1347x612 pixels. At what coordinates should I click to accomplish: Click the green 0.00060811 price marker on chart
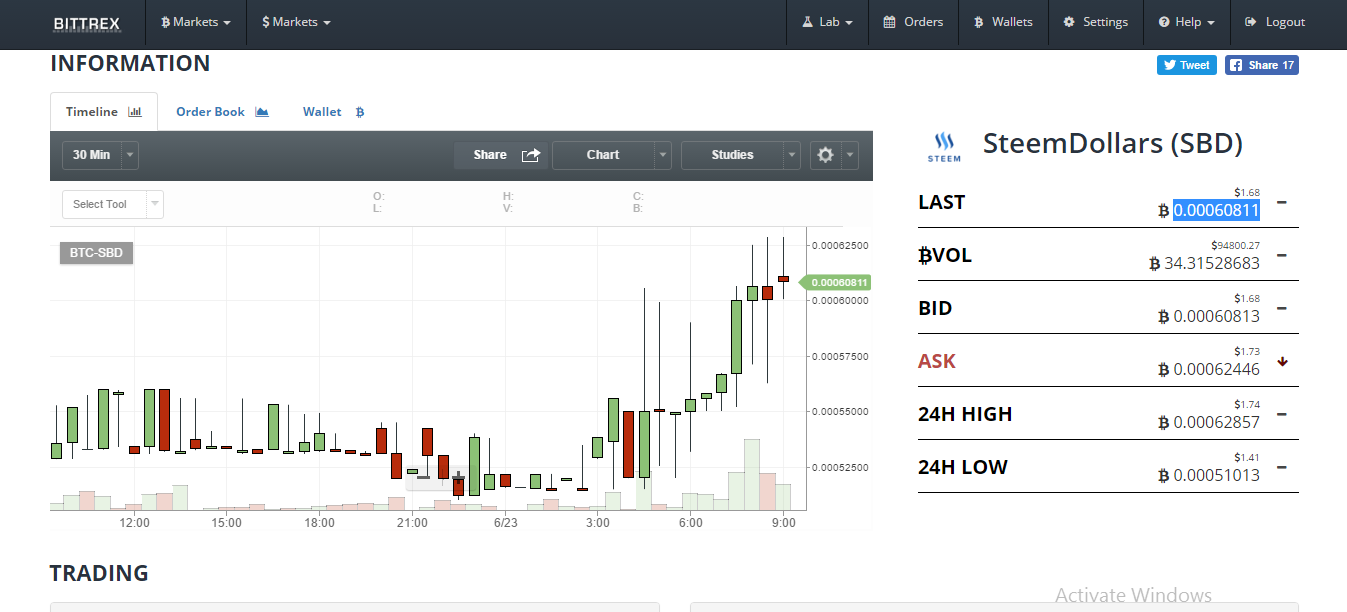click(837, 283)
